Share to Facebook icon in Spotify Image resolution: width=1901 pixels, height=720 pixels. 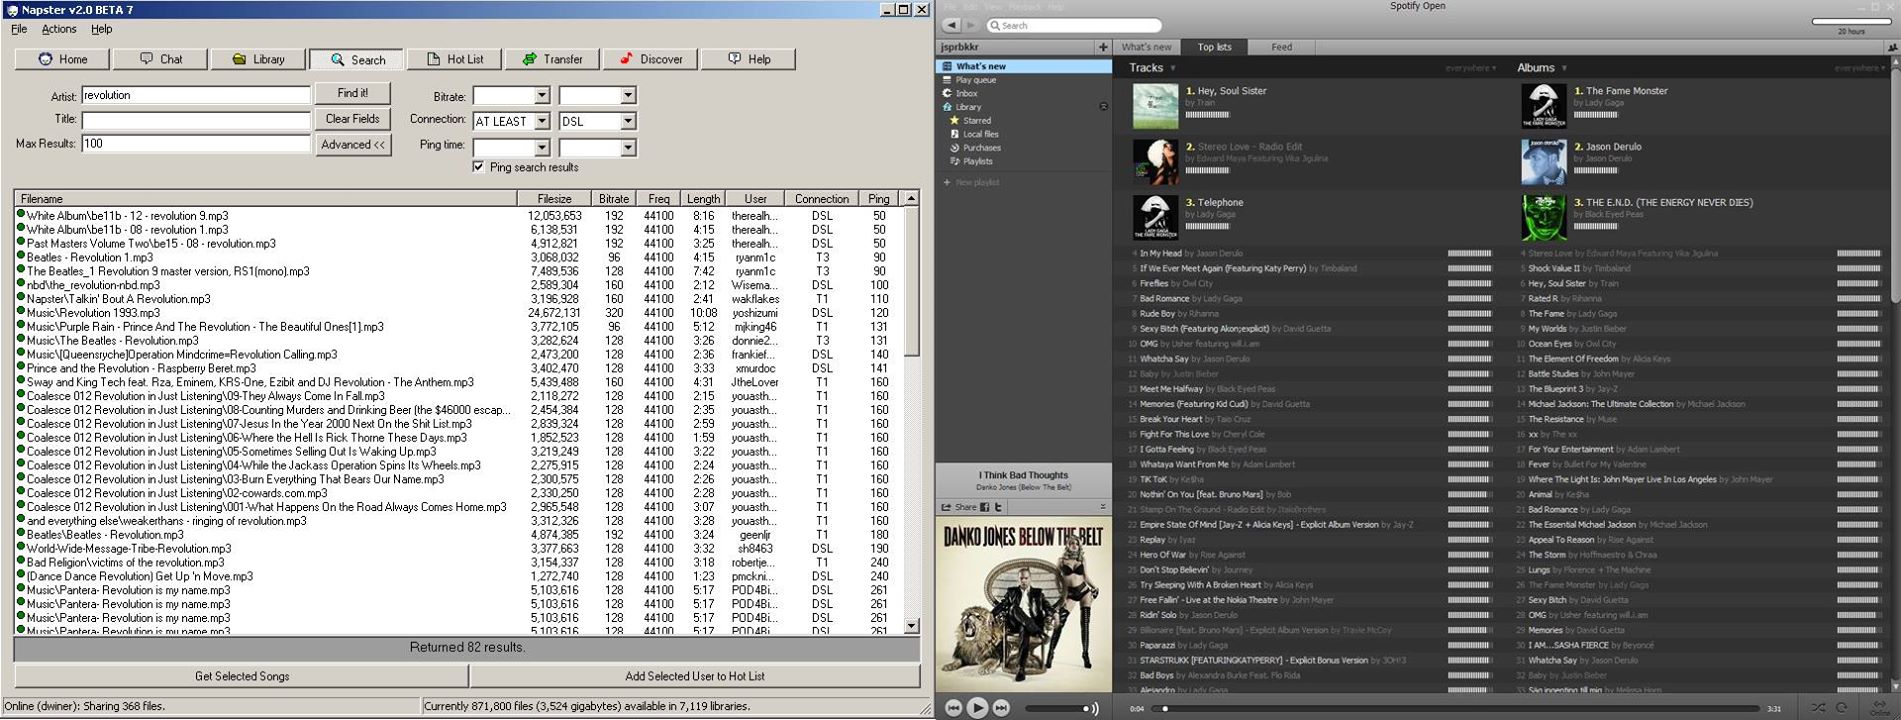[x=984, y=507]
